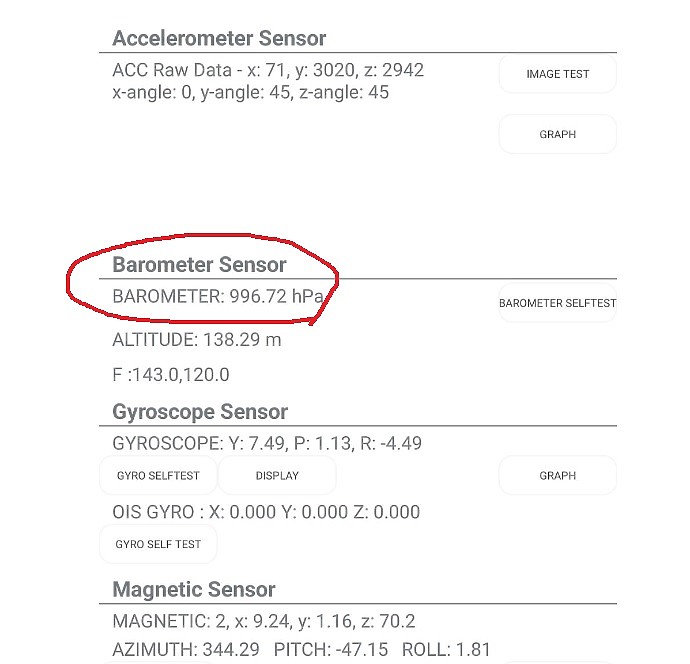
Task: Select the Magnetic Sensor heading
Action: coord(194,590)
